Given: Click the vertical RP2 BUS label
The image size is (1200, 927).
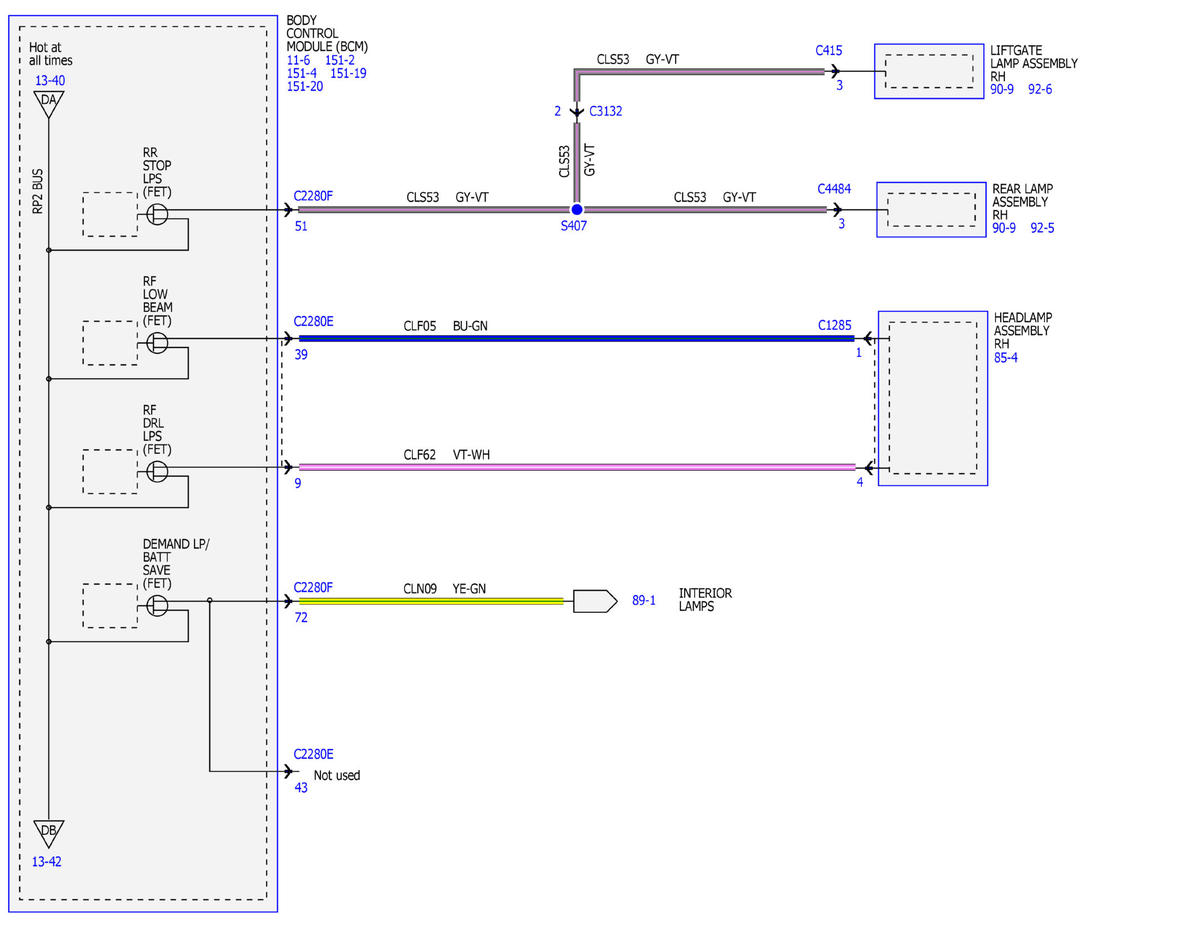Looking at the screenshot, I should pos(37,192).
